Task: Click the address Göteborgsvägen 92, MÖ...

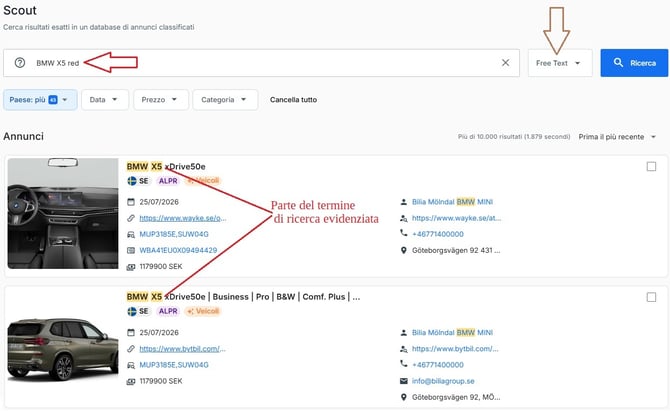Action: point(455,397)
